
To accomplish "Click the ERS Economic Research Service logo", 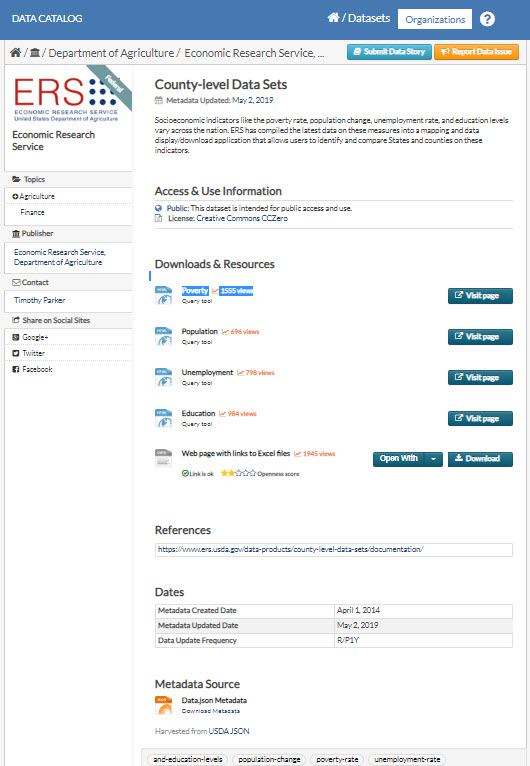I will point(66,100).
